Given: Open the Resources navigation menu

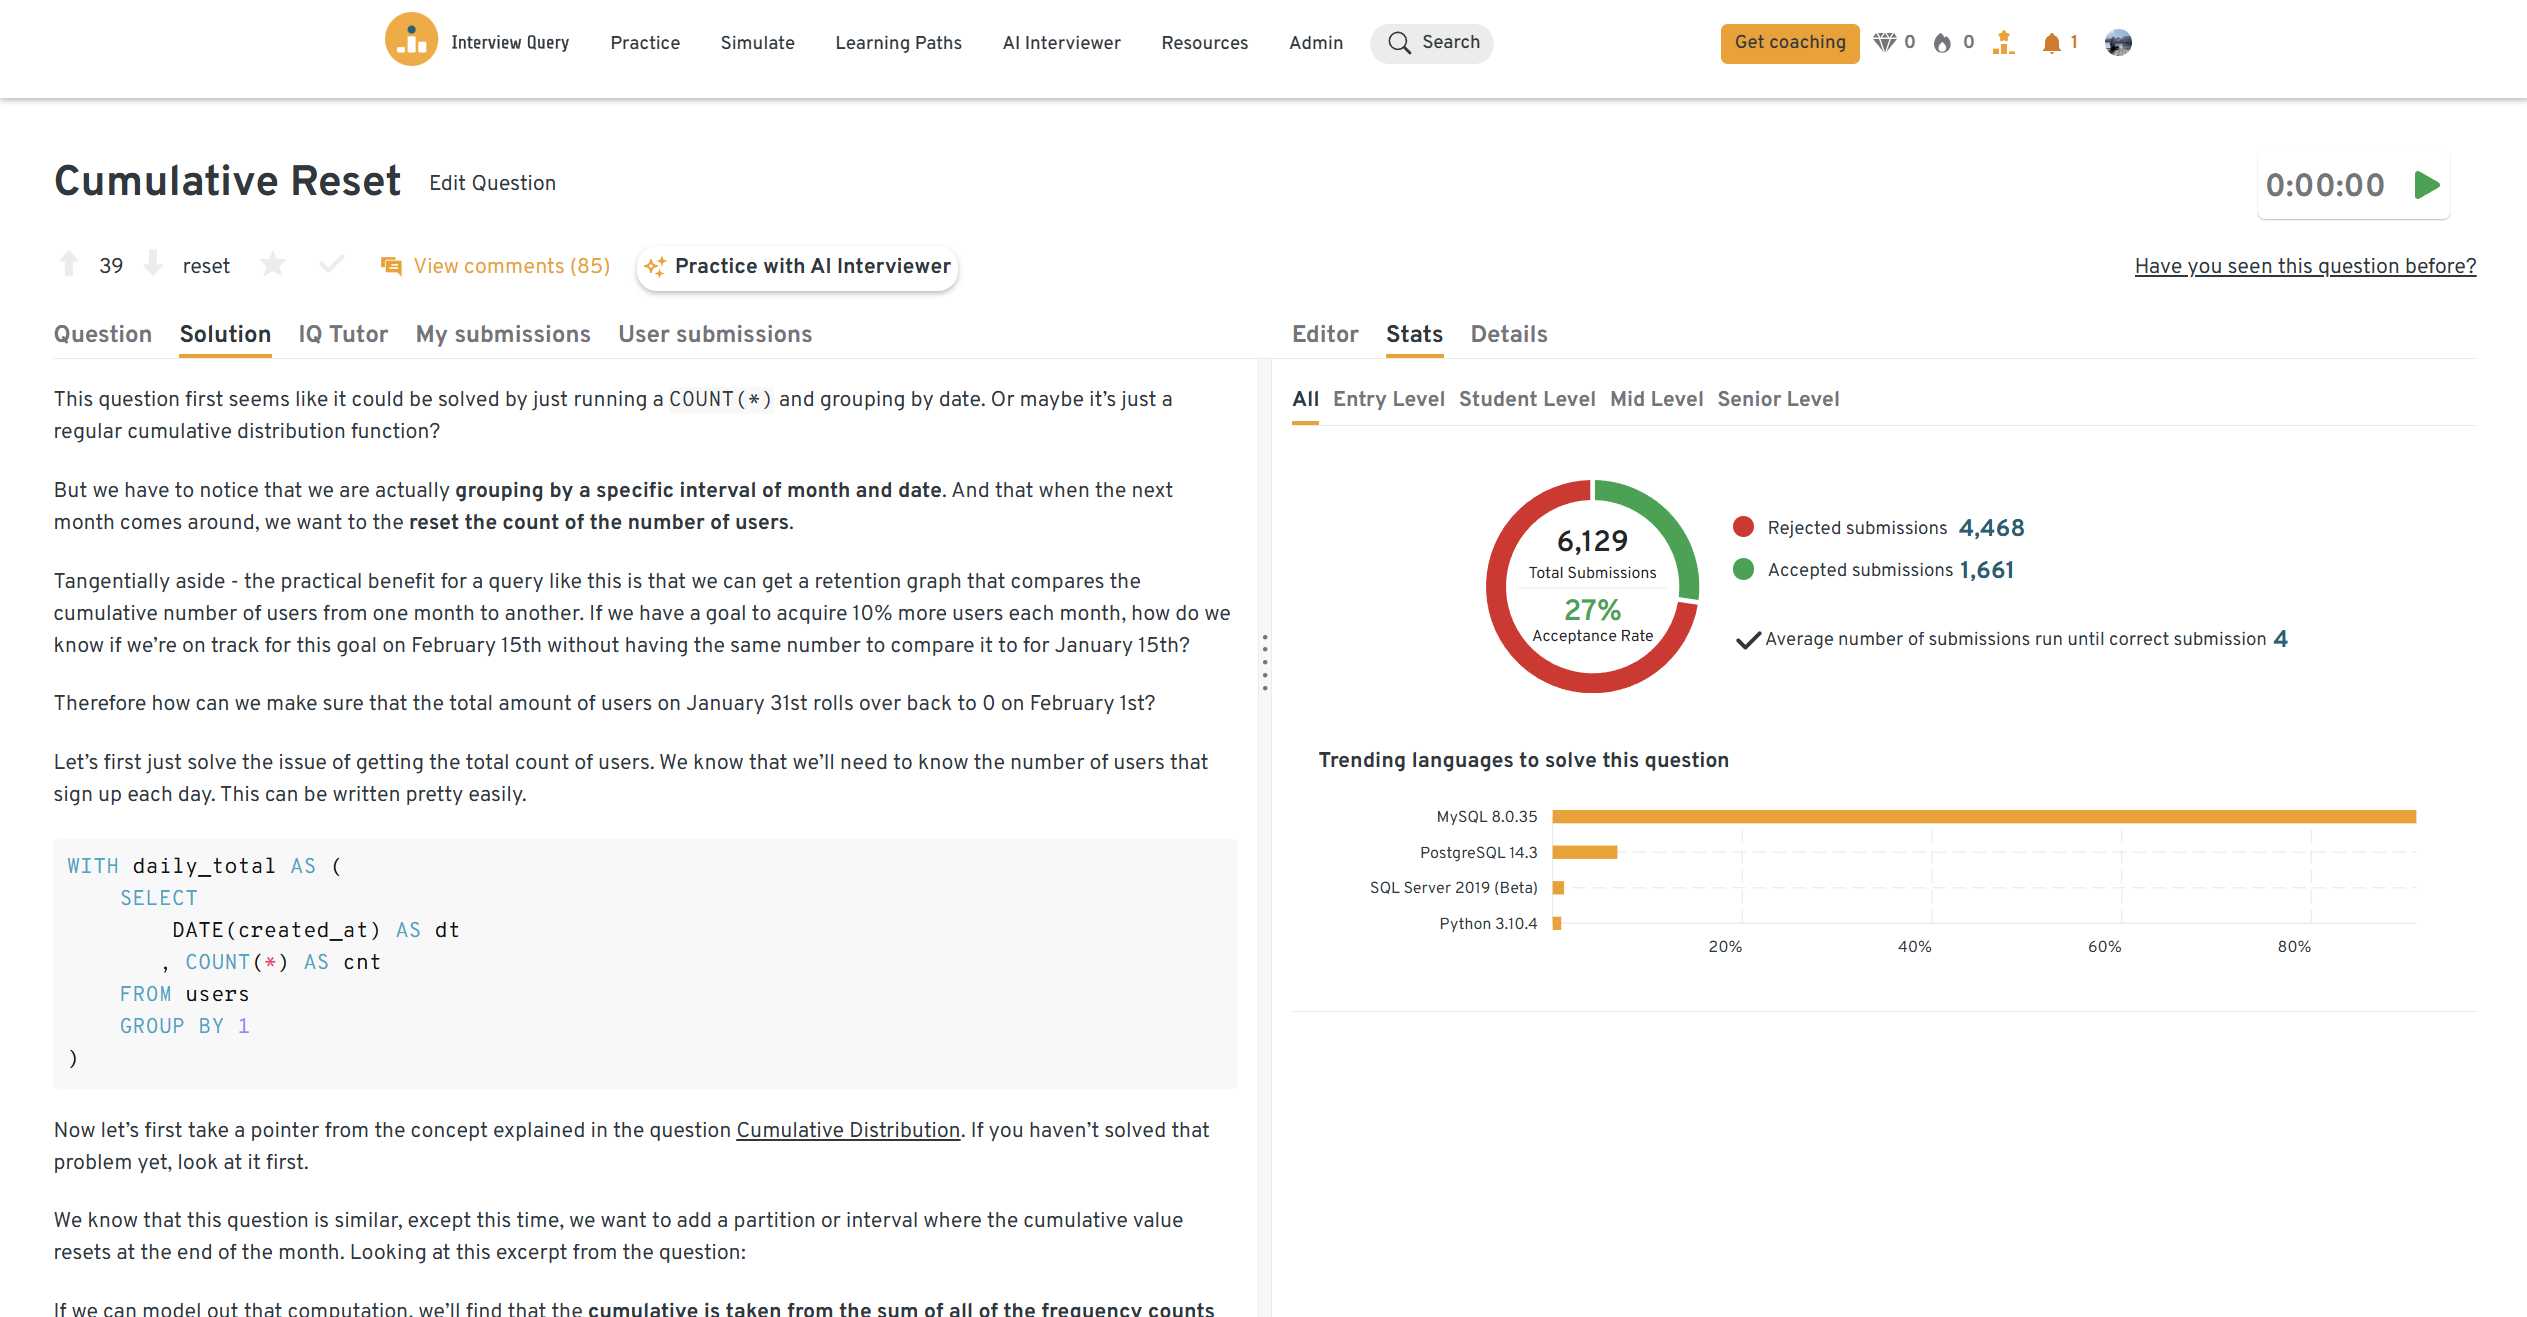Looking at the screenshot, I should tap(1204, 43).
